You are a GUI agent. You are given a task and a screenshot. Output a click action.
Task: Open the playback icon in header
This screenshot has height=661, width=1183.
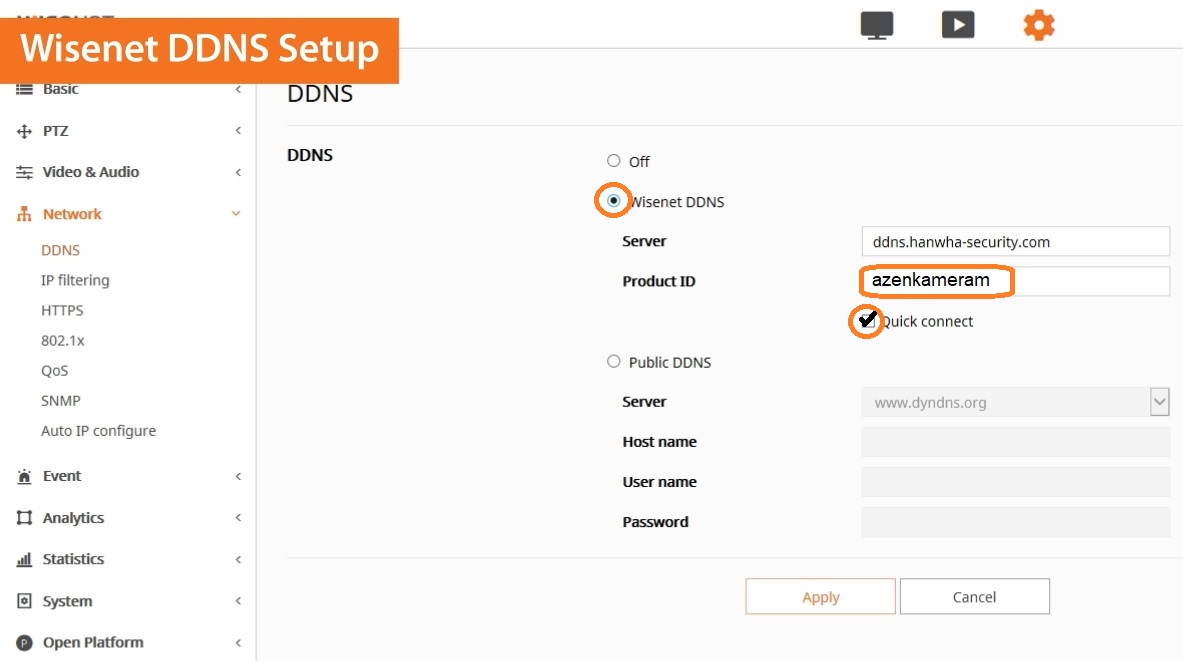tap(958, 25)
